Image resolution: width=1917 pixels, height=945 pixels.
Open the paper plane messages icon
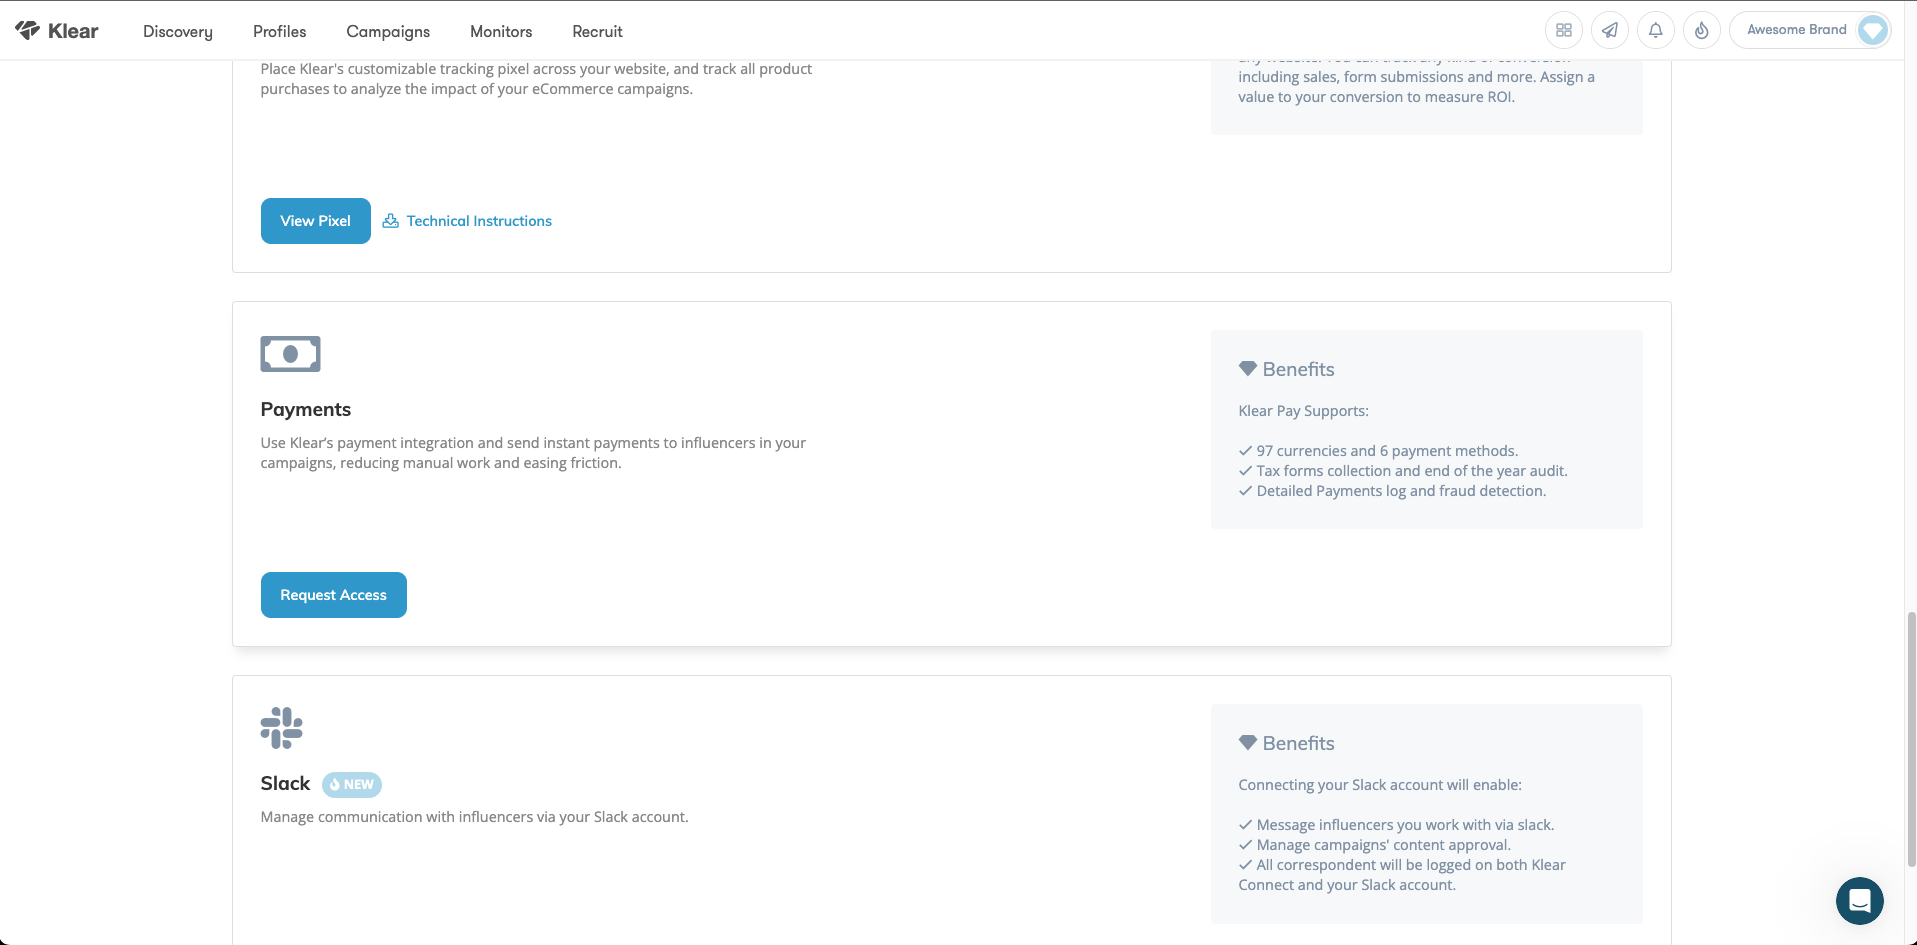(x=1610, y=30)
